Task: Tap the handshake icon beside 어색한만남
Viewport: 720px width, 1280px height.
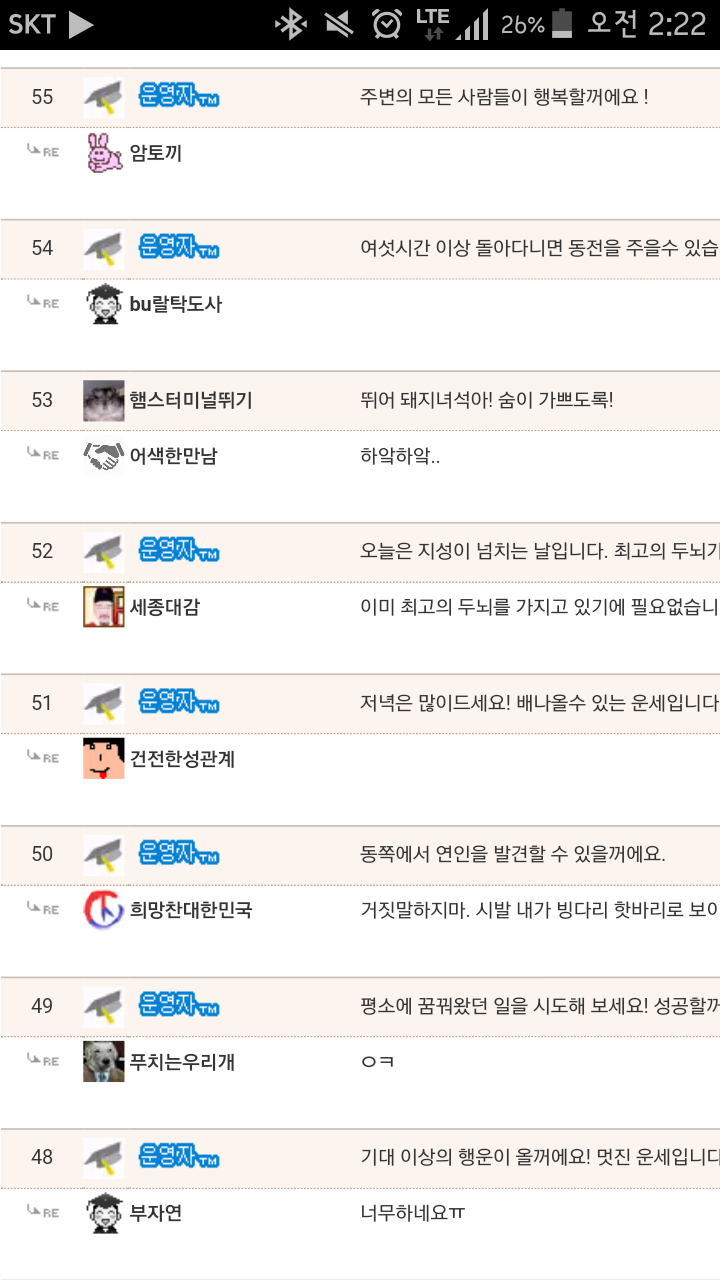Action: click(104, 456)
